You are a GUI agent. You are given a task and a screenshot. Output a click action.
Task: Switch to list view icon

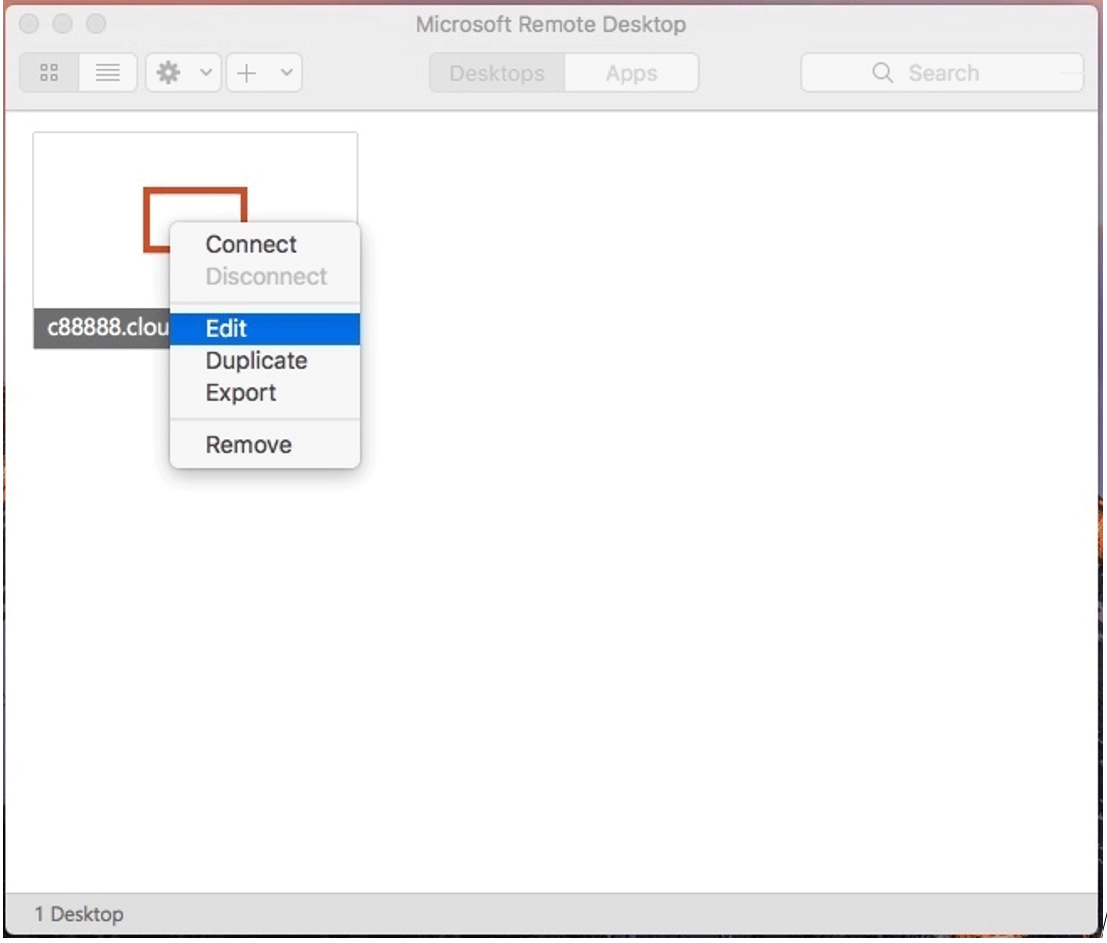point(107,73)
